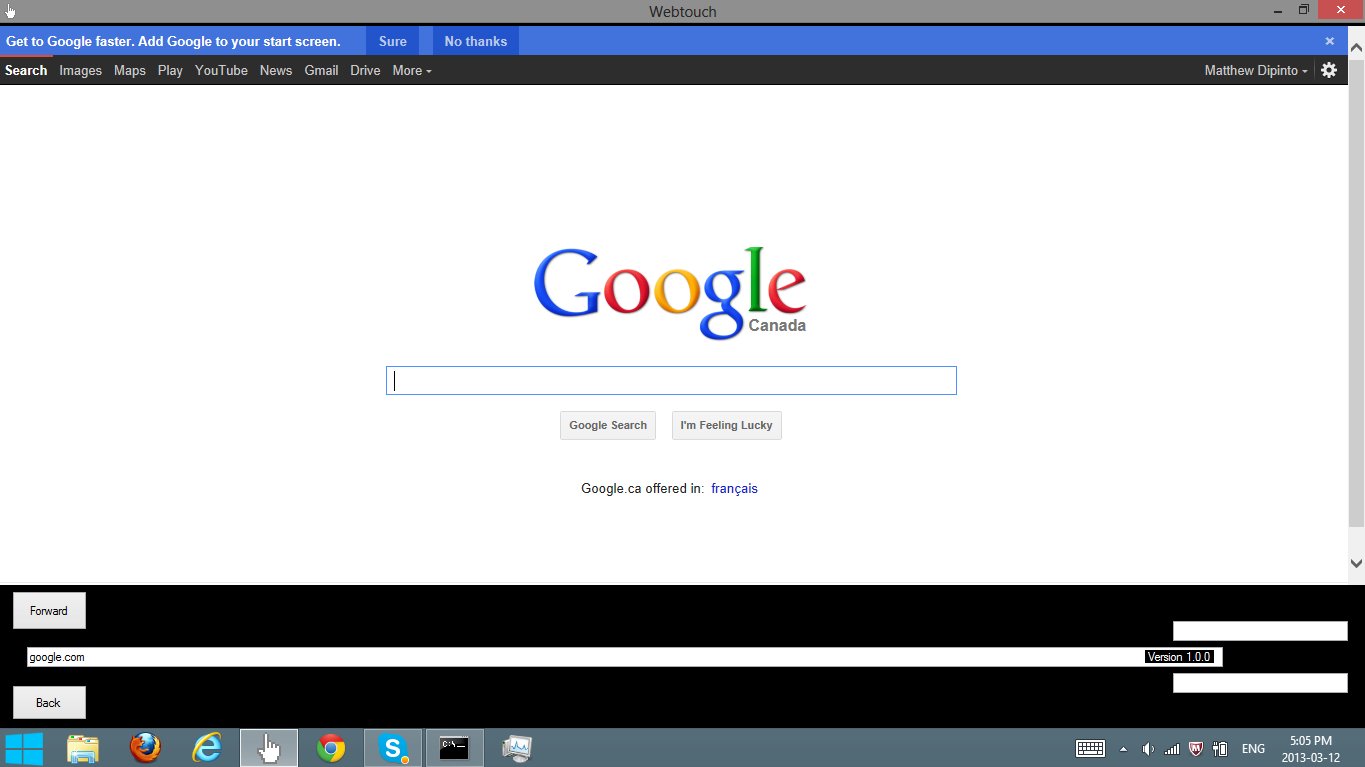This screenshot has width=1365, height=767.
Task: Click the ENG language indicator
Action: pos(1253,749)
